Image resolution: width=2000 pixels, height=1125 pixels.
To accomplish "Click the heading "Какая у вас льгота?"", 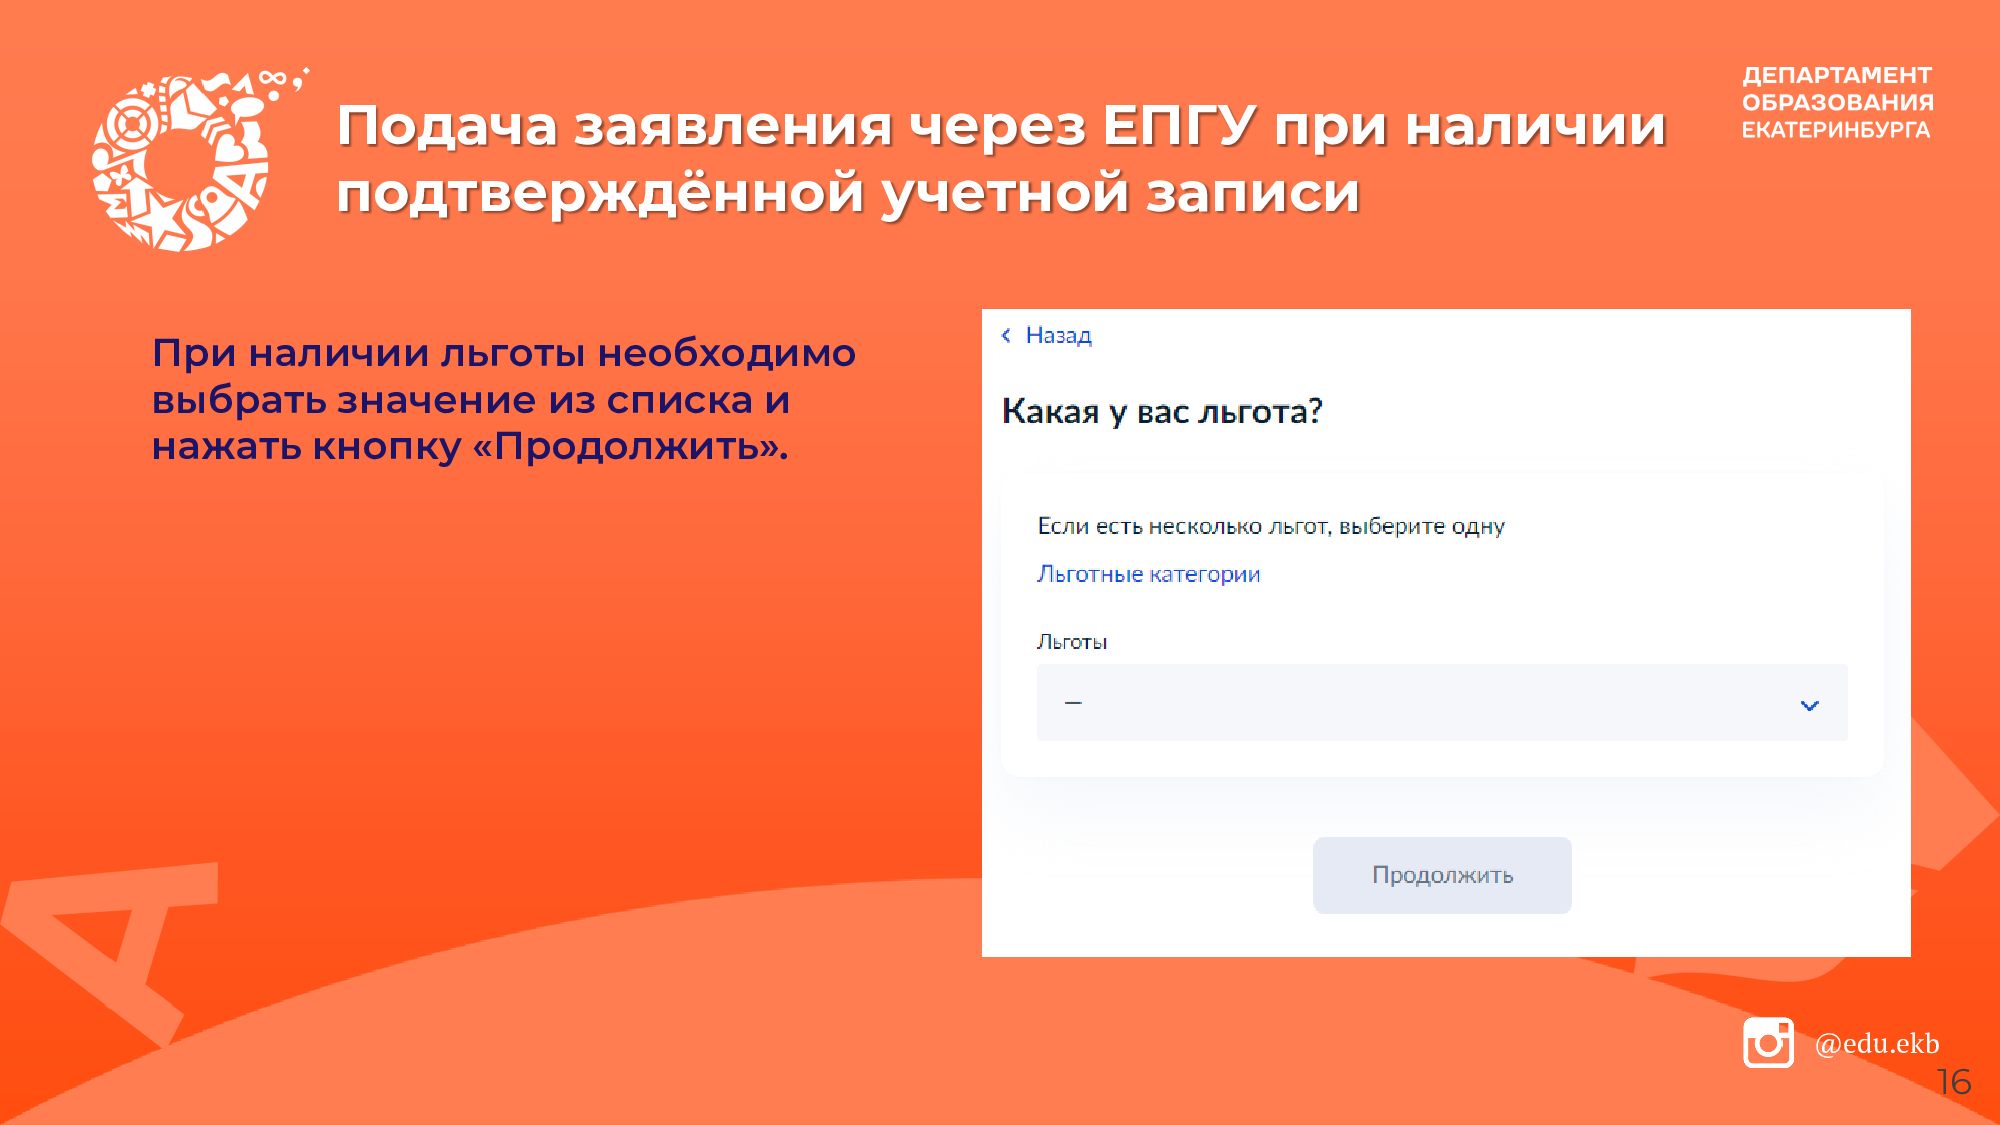I will 1162,412.
